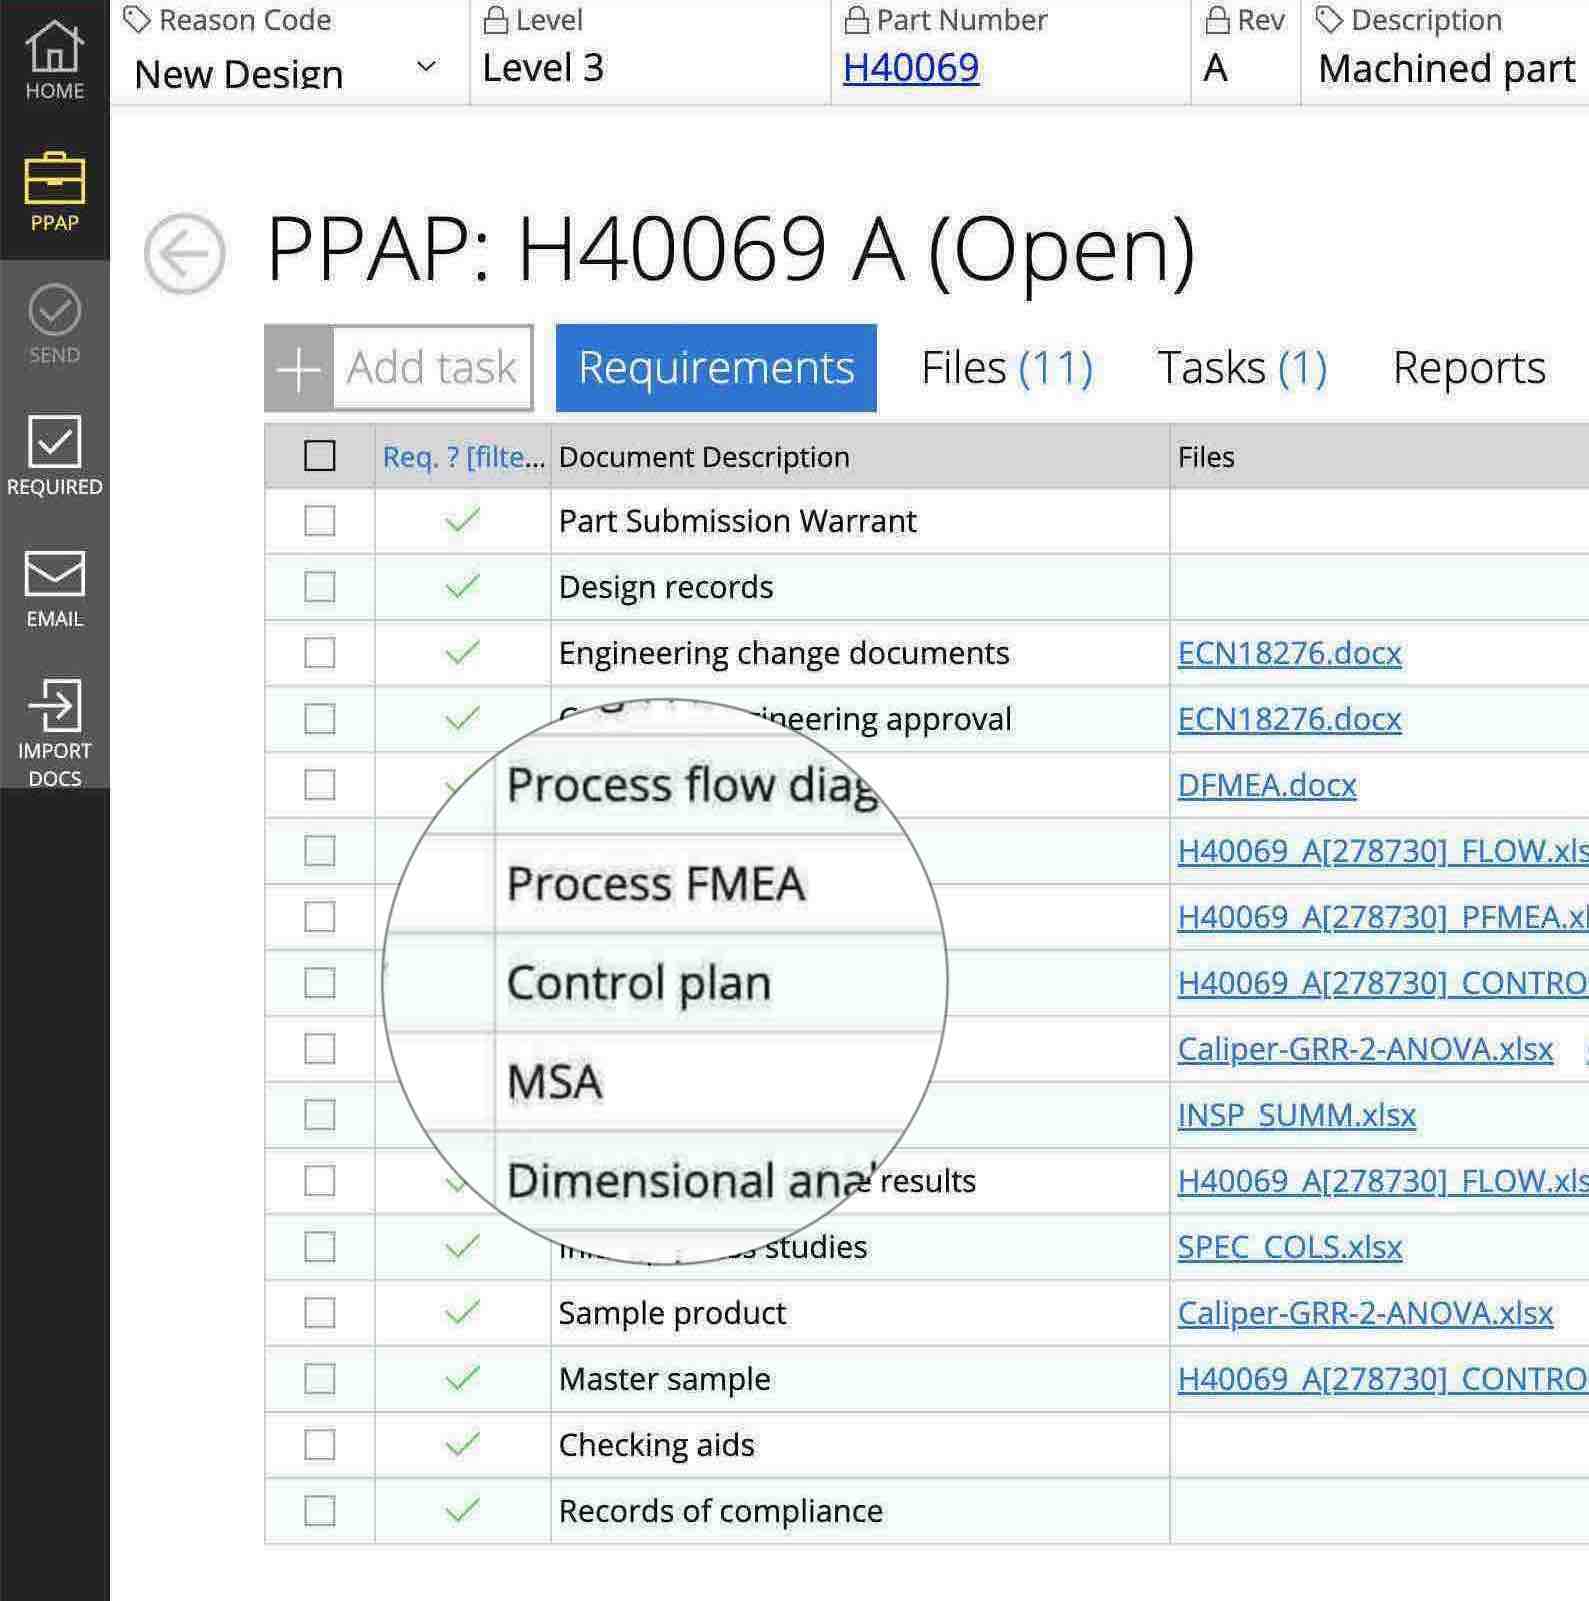Click the Description tag icon

point(1329,20)
